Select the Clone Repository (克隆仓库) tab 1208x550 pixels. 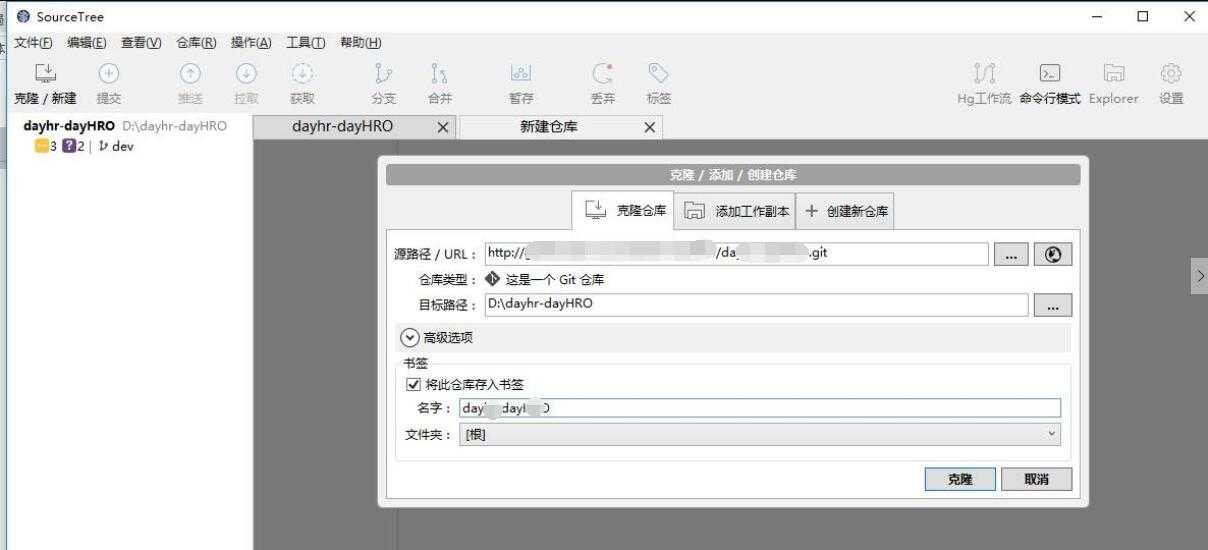point(623,211)
